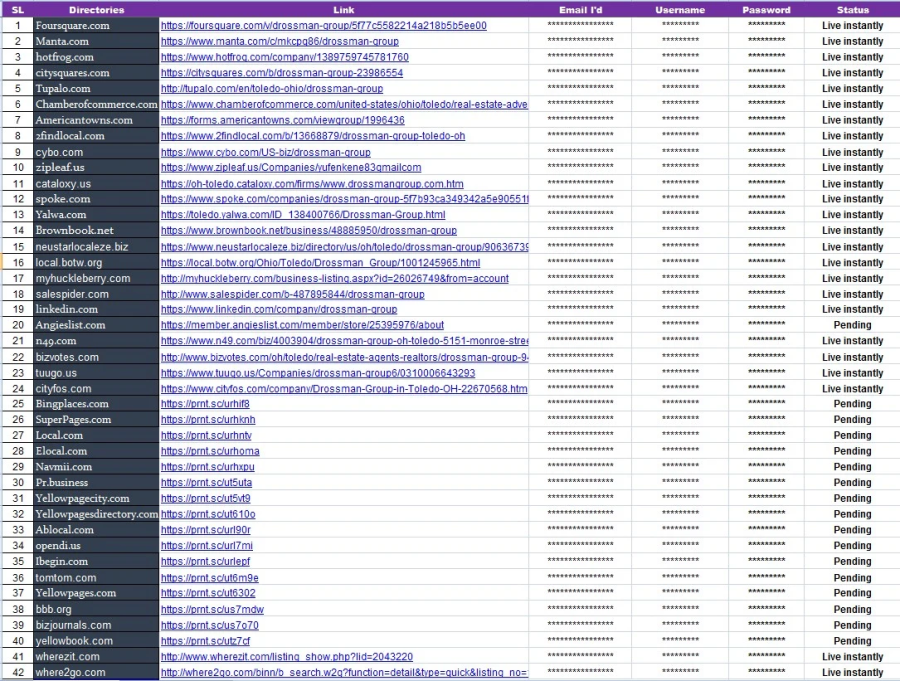
Task: Select the SuperPages.com directory cell
Action: click(96, 420)
